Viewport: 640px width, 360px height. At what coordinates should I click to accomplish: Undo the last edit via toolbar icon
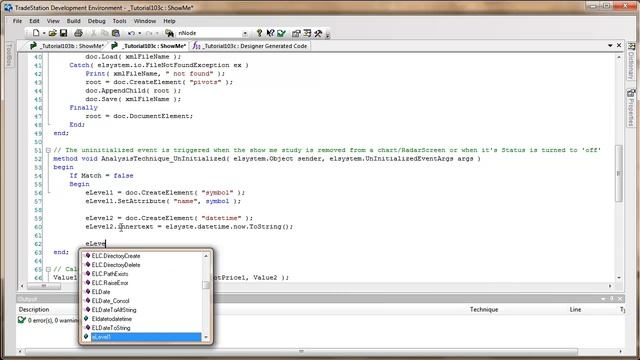[x=131, y=33]
